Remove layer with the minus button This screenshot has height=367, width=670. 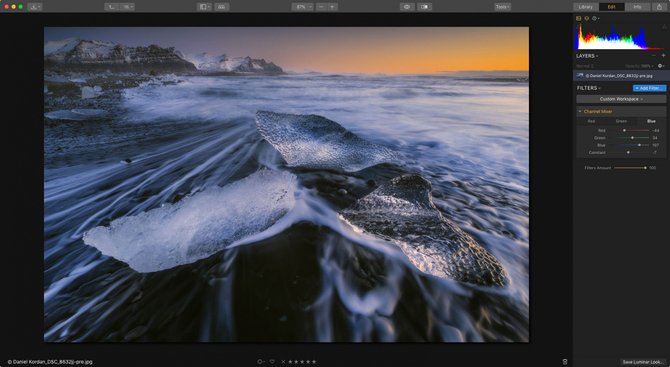pyautogui.click(x=654, y=56)
